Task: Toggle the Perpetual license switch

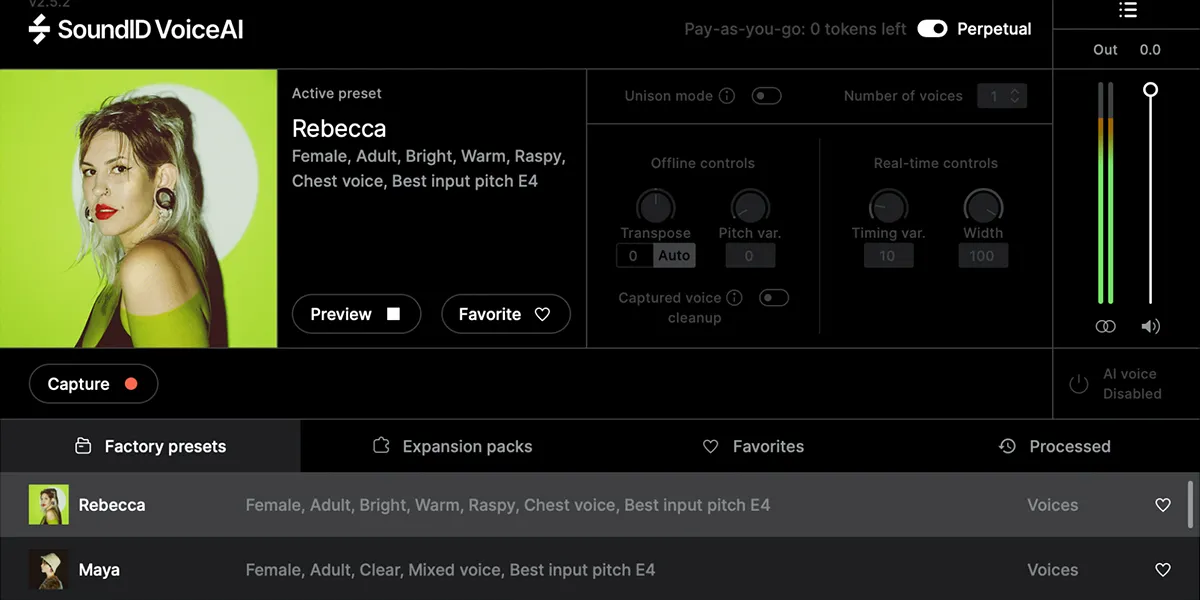Action: point(932,29)
